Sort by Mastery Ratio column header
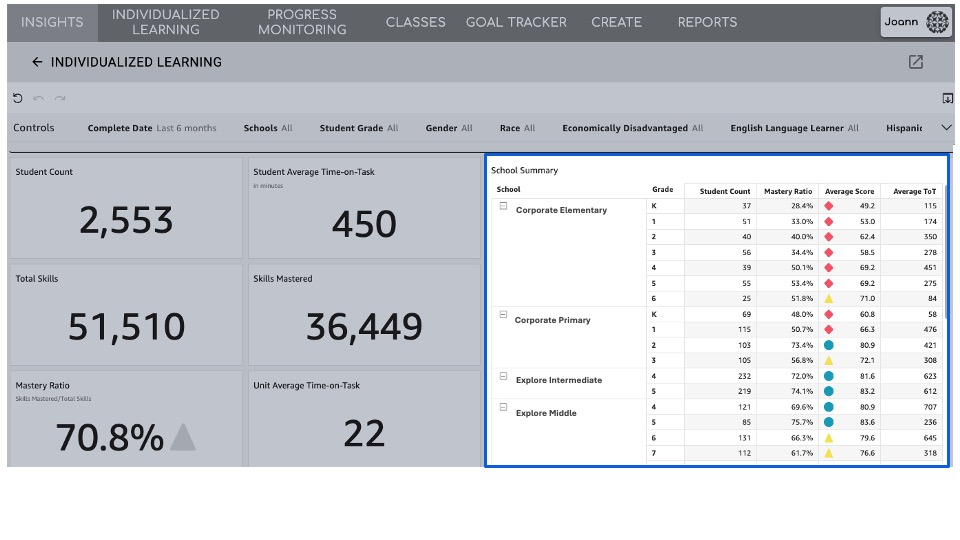960x540 pixels. tap(787, 191)
